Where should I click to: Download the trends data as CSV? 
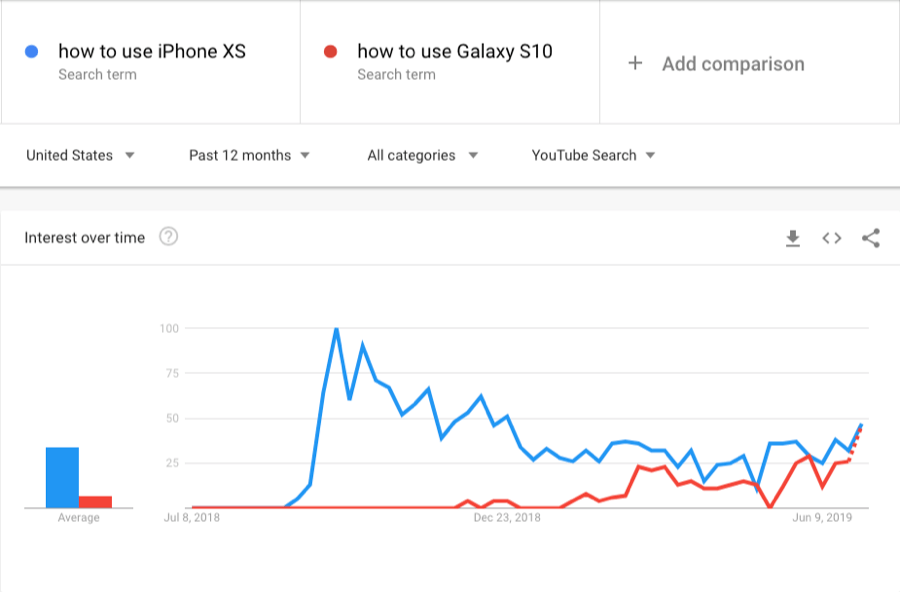coord(793,238)
